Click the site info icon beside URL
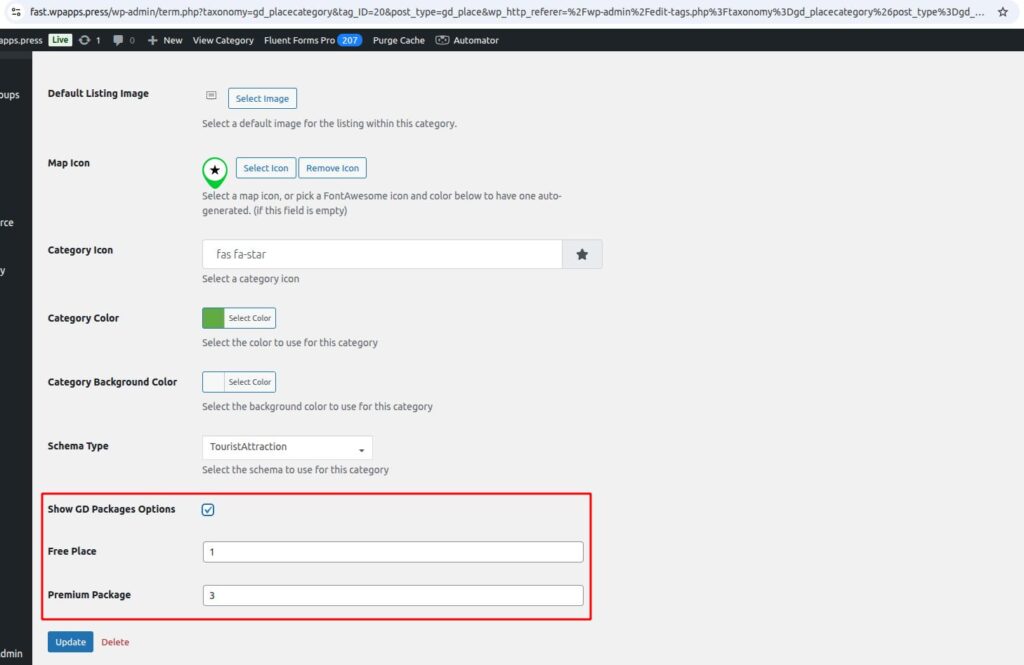This screenshot has width=1024, height=665. point(16,12)
